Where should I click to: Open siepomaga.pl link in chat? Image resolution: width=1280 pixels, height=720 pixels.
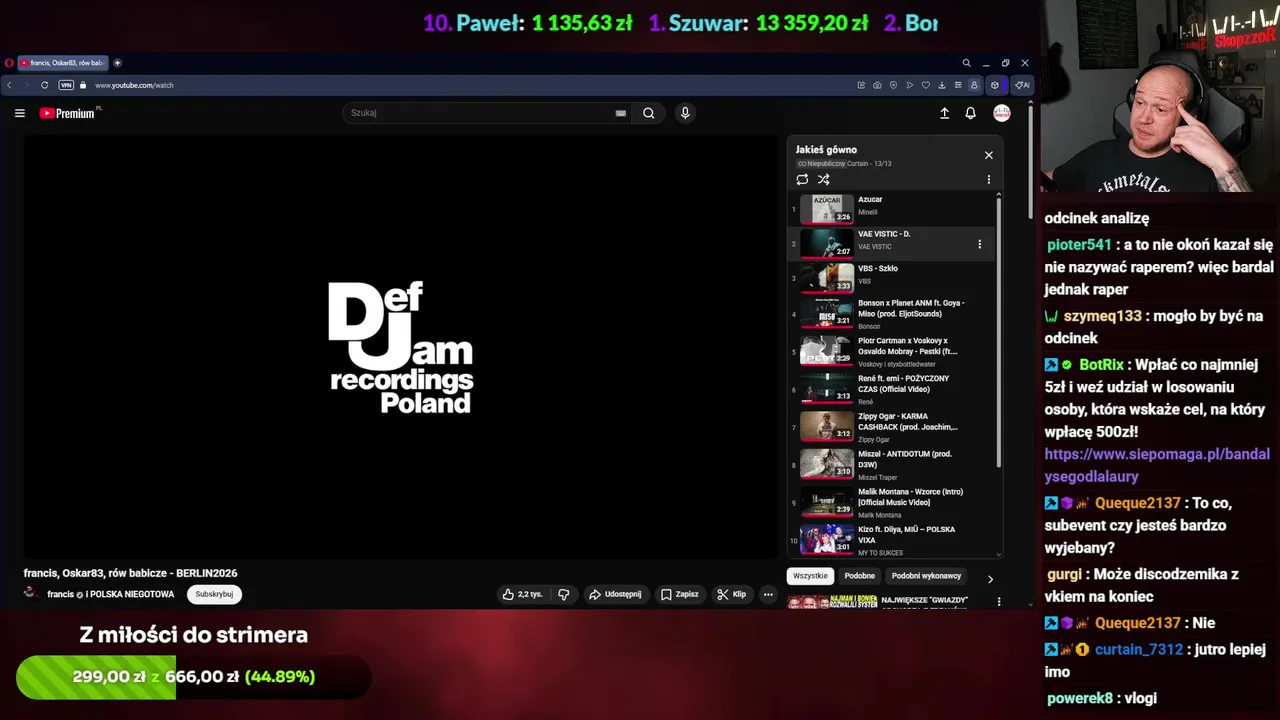1157,465
